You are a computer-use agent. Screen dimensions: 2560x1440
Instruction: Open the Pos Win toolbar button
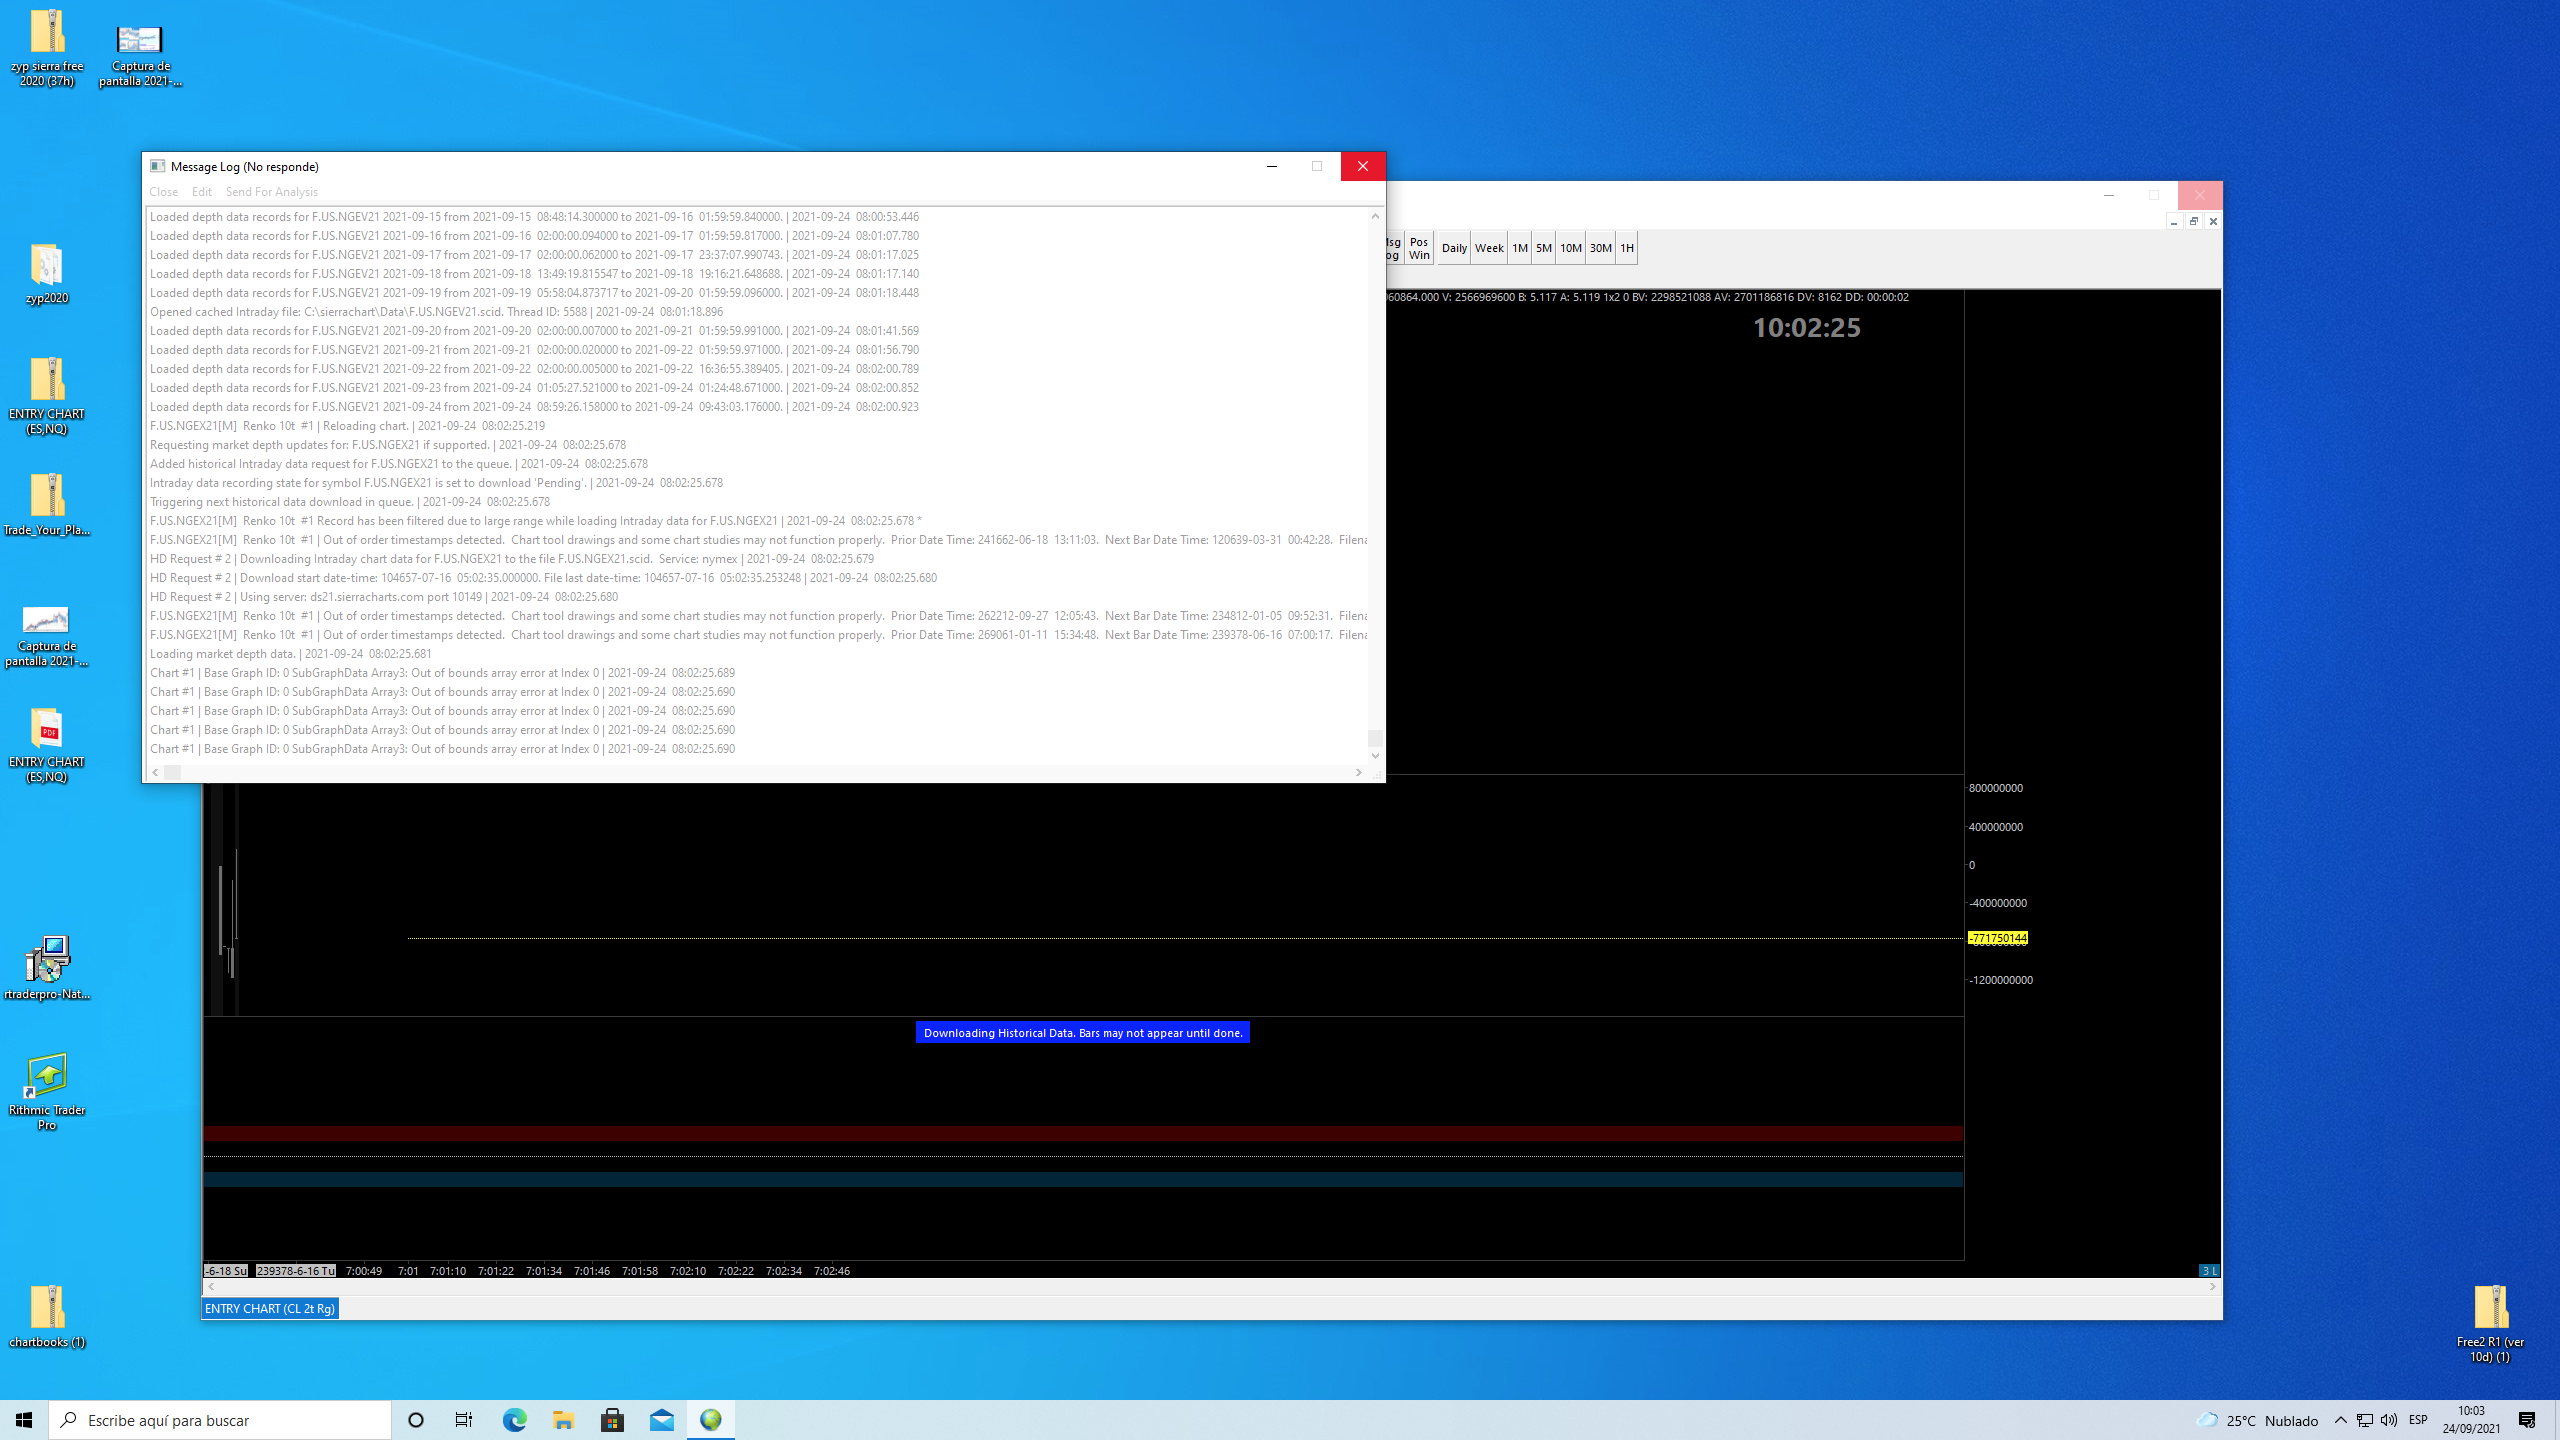click(1419, 248)
